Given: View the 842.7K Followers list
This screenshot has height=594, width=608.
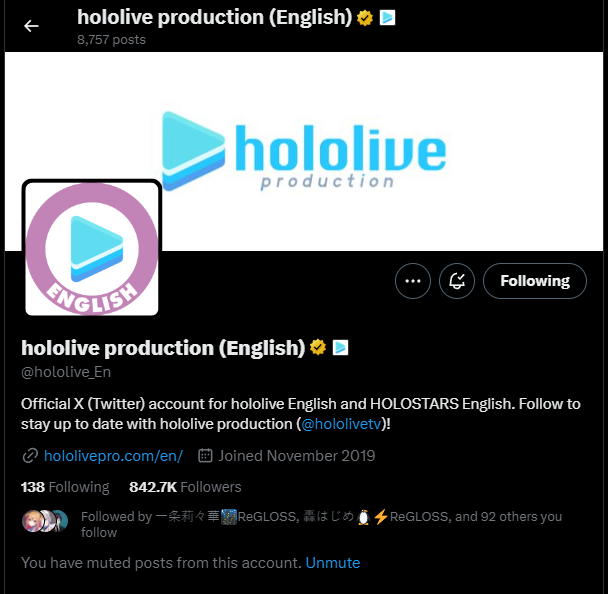Looking at the screenshot, I should [x=185, y=487].
